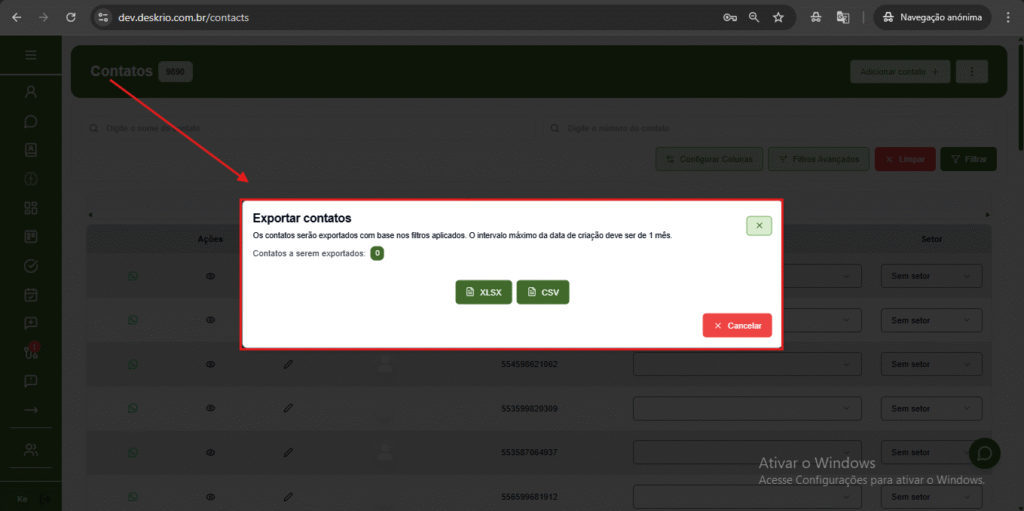Screen dimensions: 1024x511
Task: Open the three-dot options menu near Adicionar contato
Action: pos(971,71)
